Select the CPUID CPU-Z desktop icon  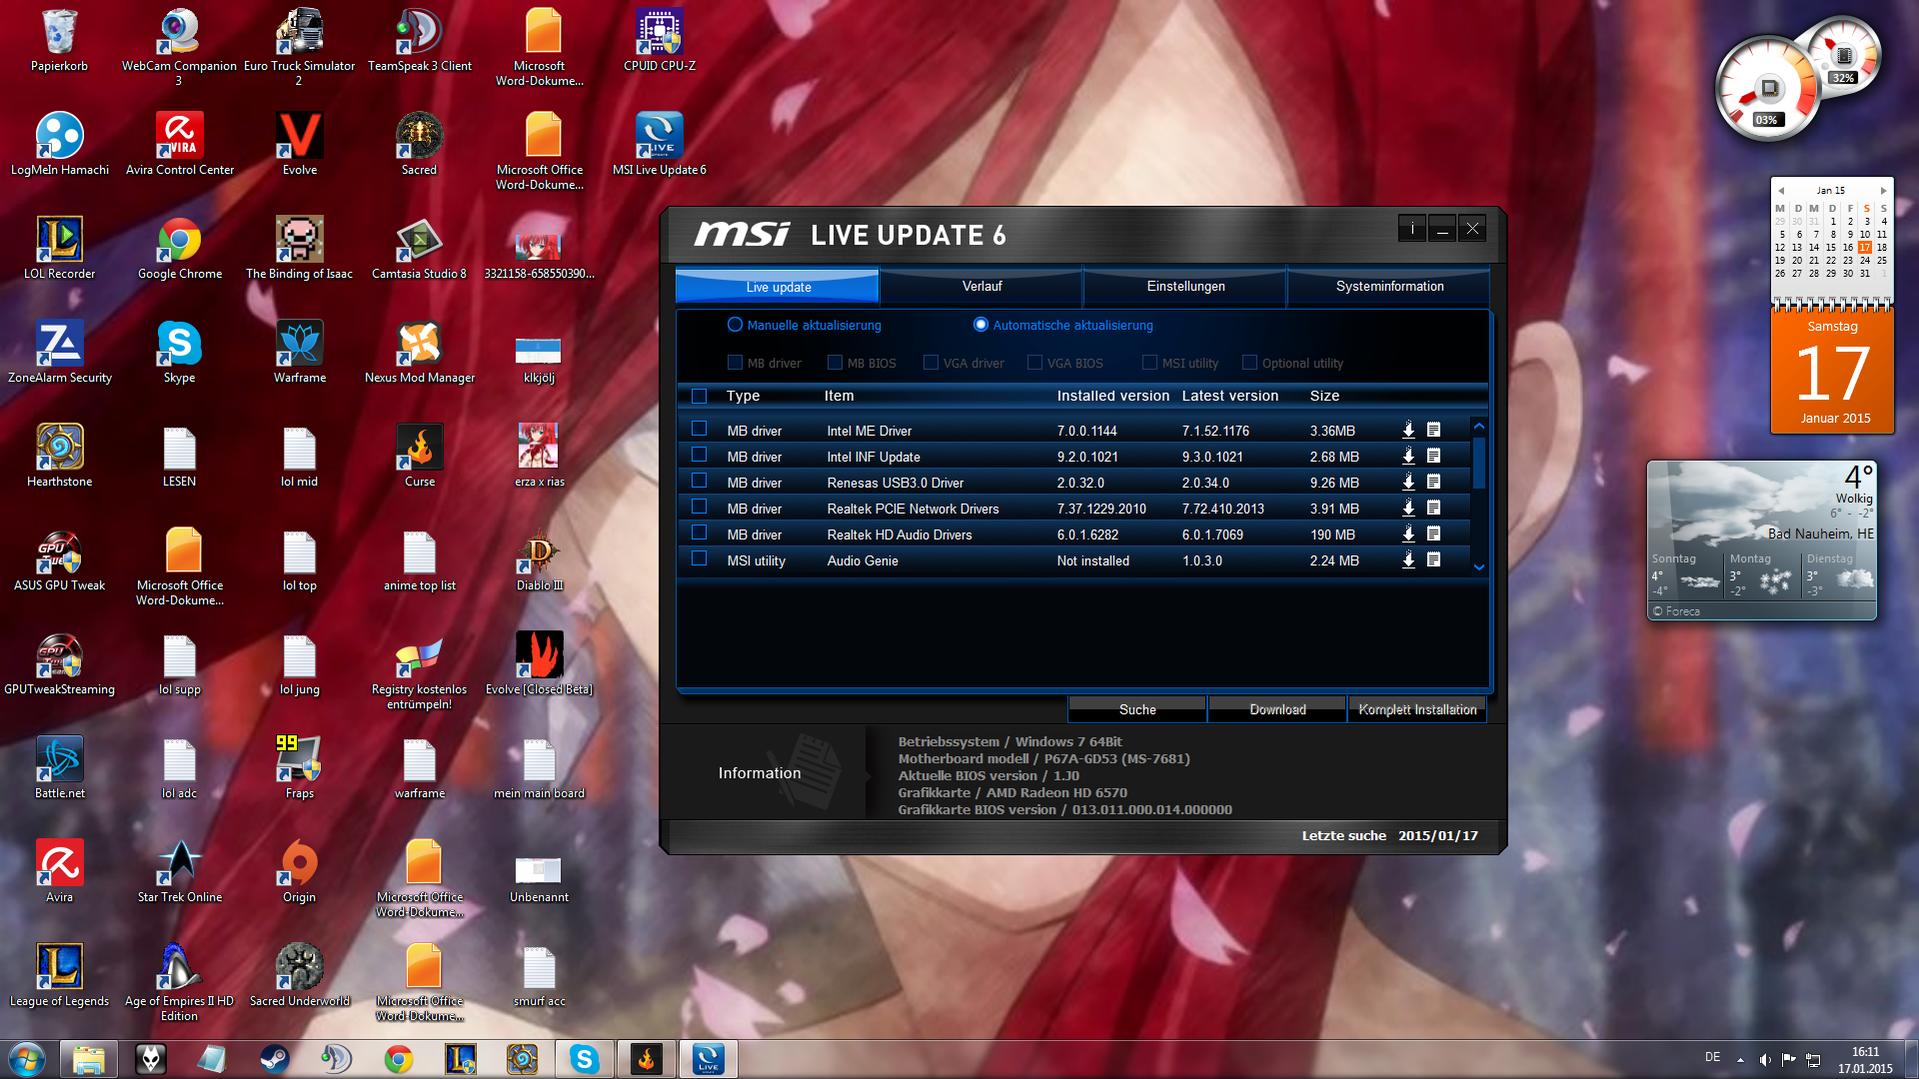click(659, 40)
